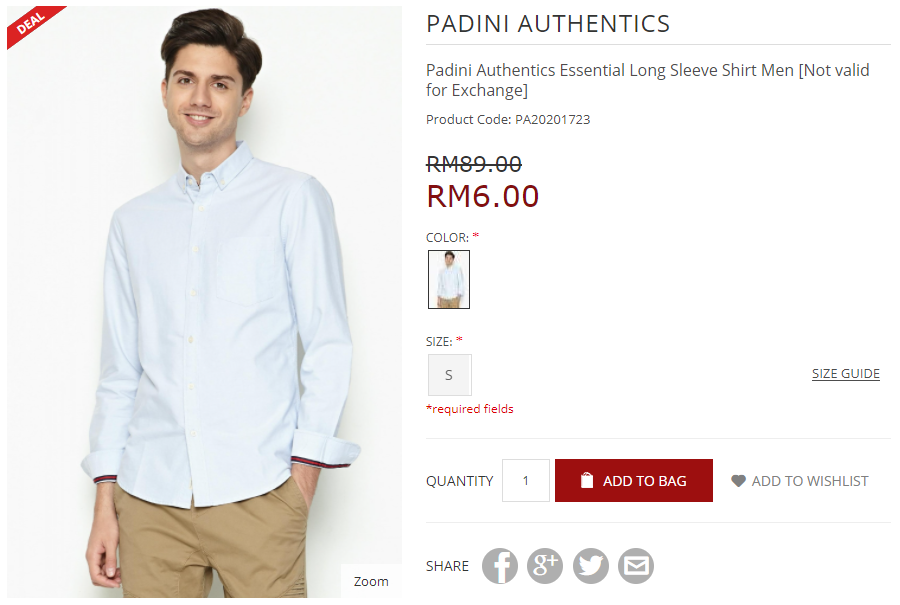Select size S option
The image size is (900, 605).
[x=449, y=375]
